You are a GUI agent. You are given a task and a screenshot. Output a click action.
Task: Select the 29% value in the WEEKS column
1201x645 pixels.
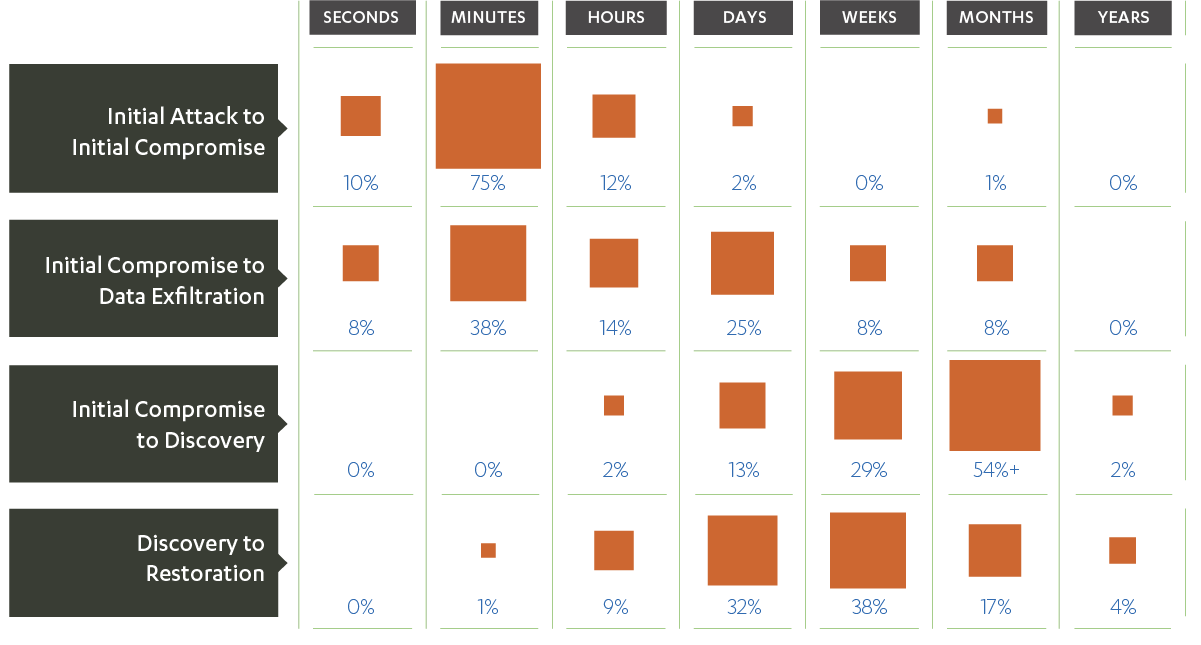click(869, 470)
